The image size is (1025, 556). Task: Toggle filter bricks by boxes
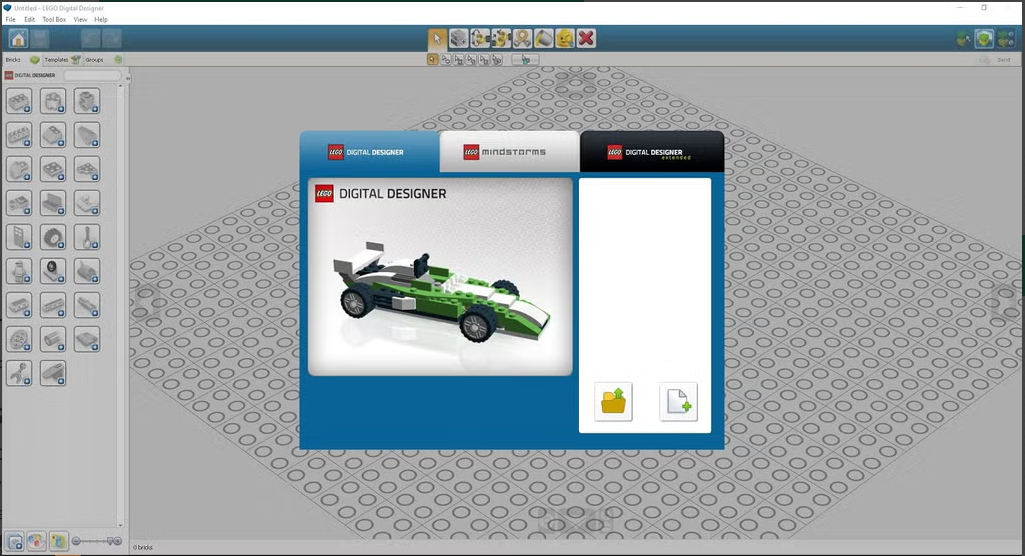tap(58, 542)
